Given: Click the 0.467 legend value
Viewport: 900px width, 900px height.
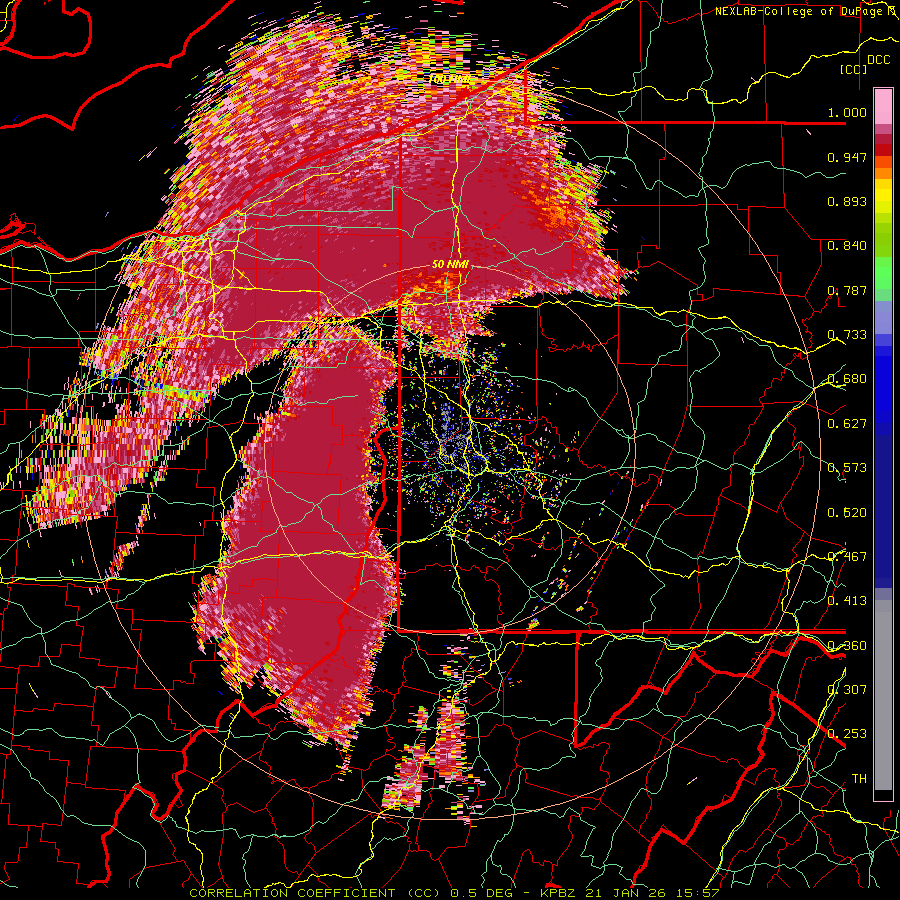Looking at the screenshot, I should click(847, 556).
